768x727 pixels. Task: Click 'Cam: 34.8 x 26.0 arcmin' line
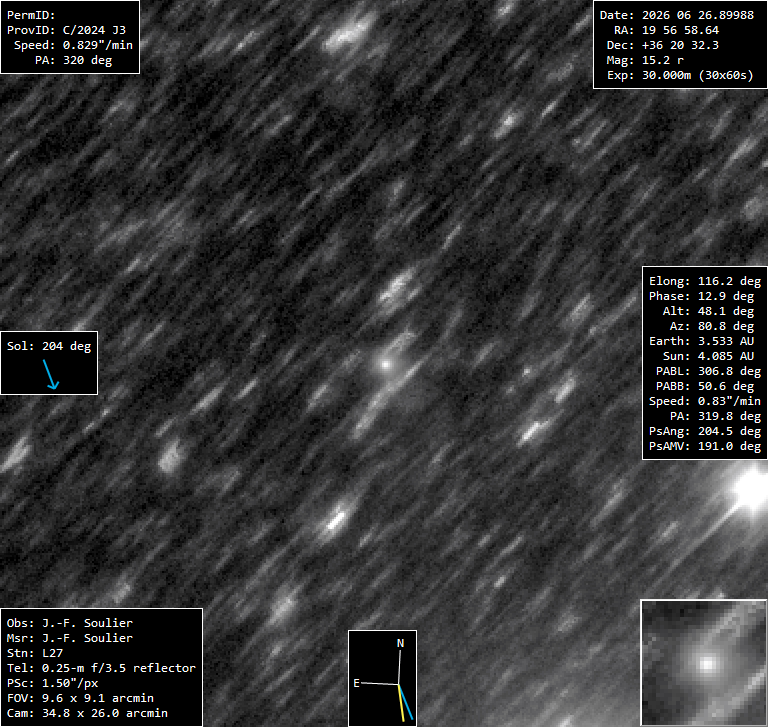(87, 713)
